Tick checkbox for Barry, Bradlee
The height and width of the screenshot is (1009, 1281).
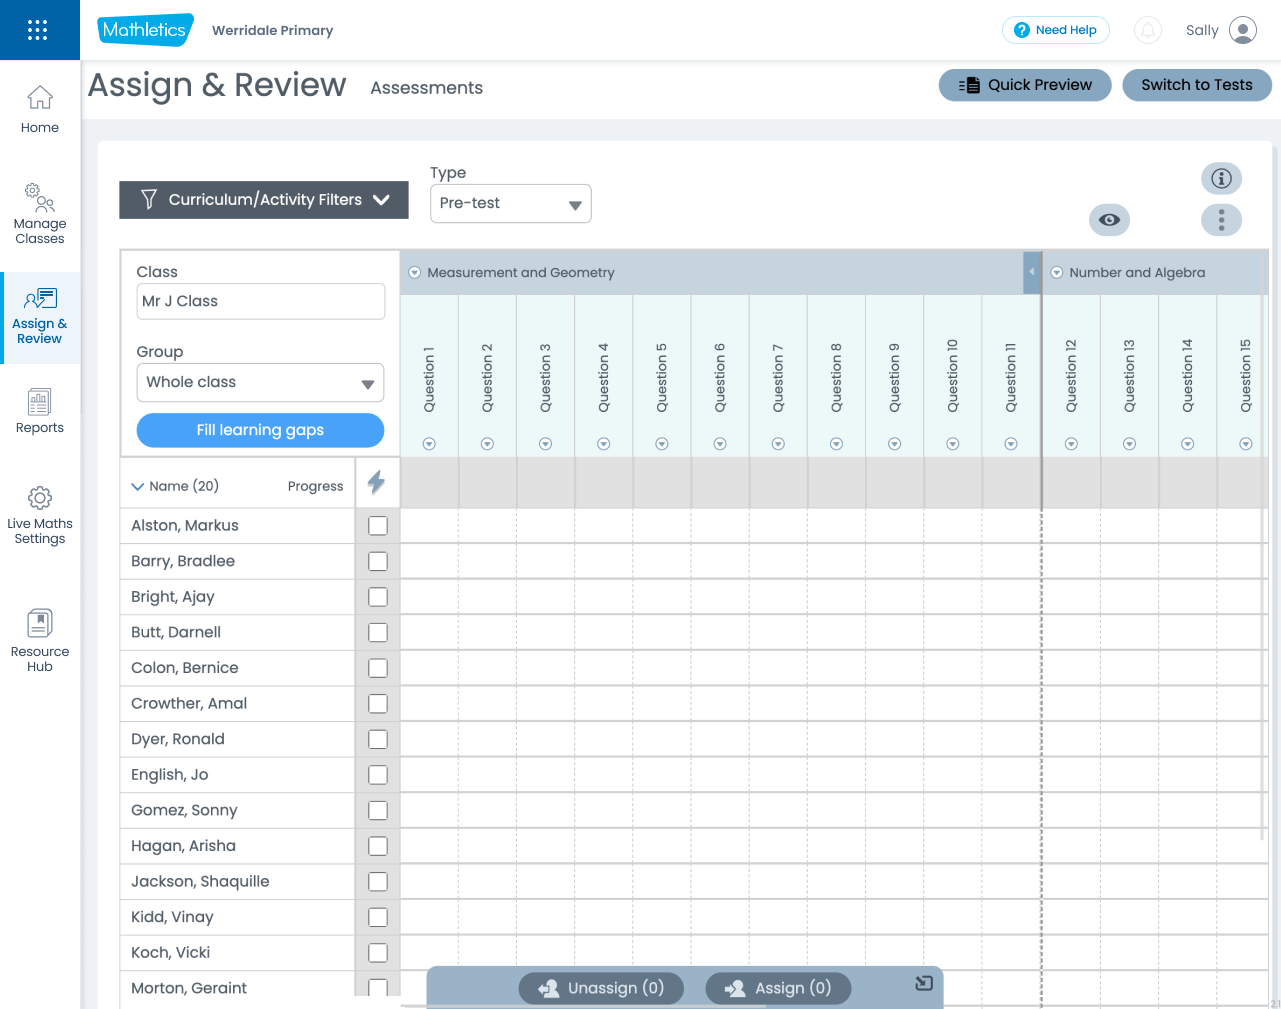378,561
